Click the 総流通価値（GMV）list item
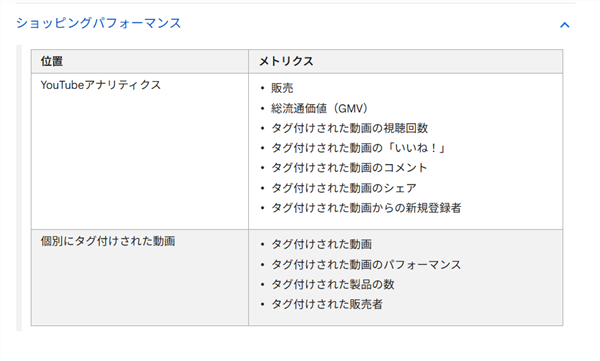 [x=320, y=108]
